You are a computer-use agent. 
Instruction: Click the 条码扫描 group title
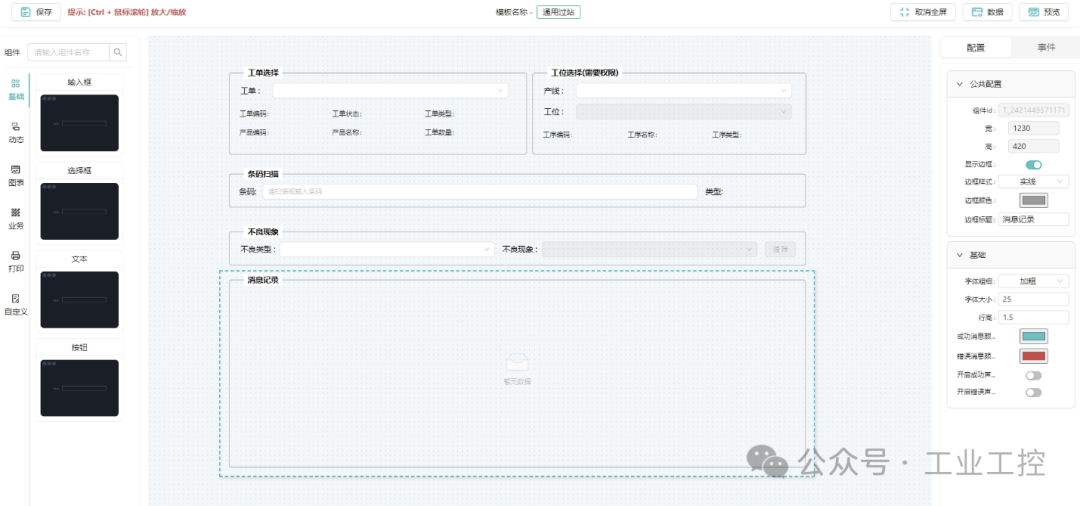(263, 174)
